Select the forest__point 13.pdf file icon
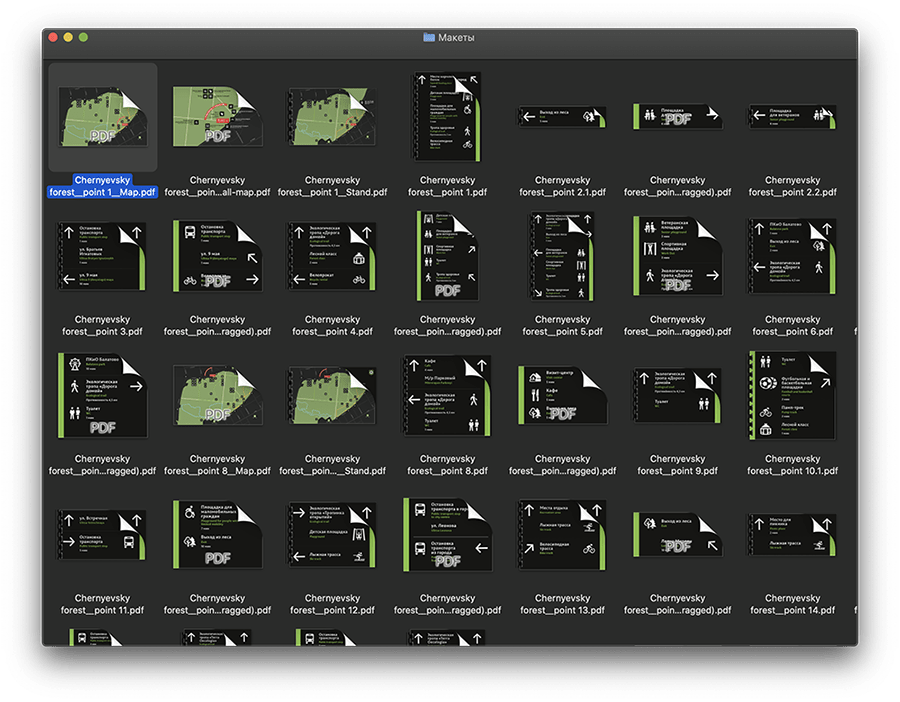900x702 pixels. coord(562,534)
